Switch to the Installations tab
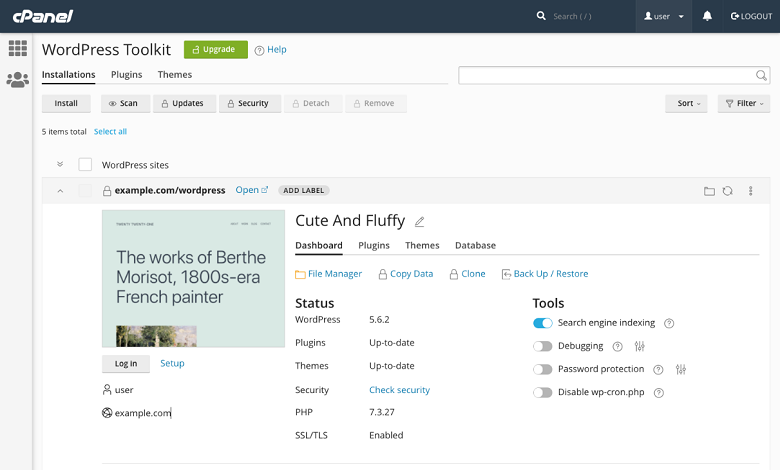Viewport: 780px width, 470px height. [69, 75]
